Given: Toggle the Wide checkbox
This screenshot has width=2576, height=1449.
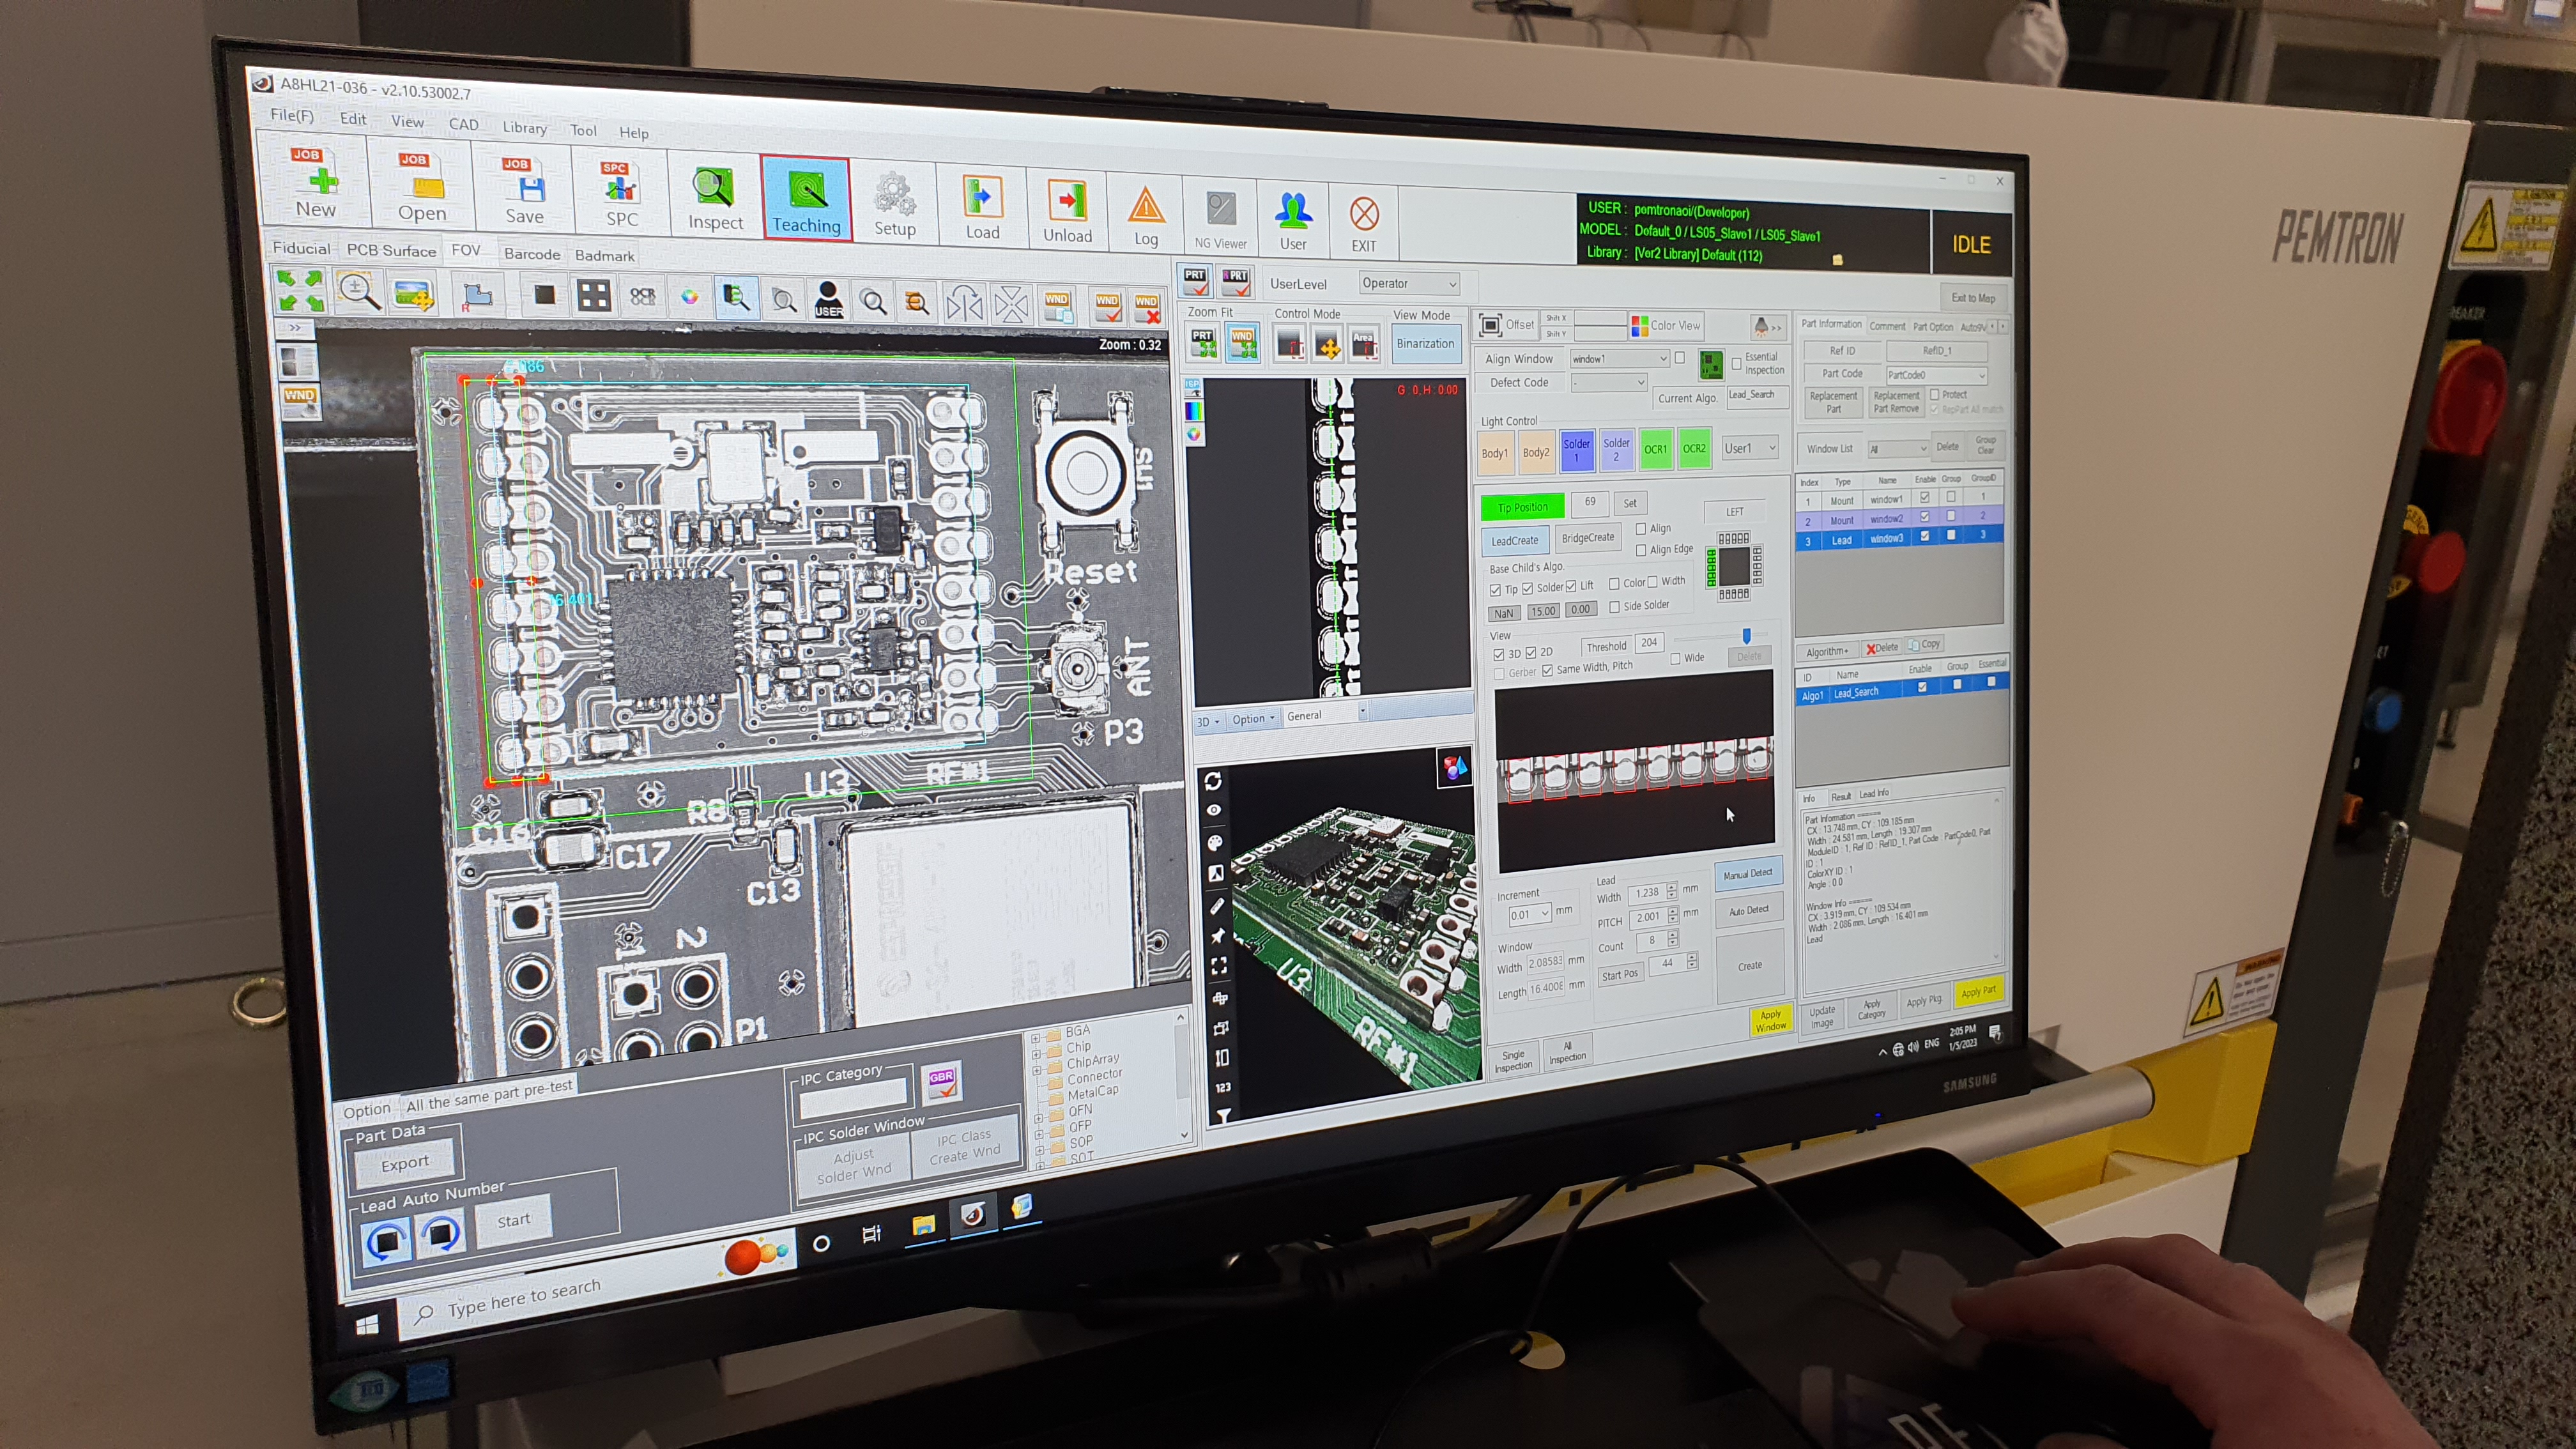Looking at the screenshot, I should (x=1675, y=658).
